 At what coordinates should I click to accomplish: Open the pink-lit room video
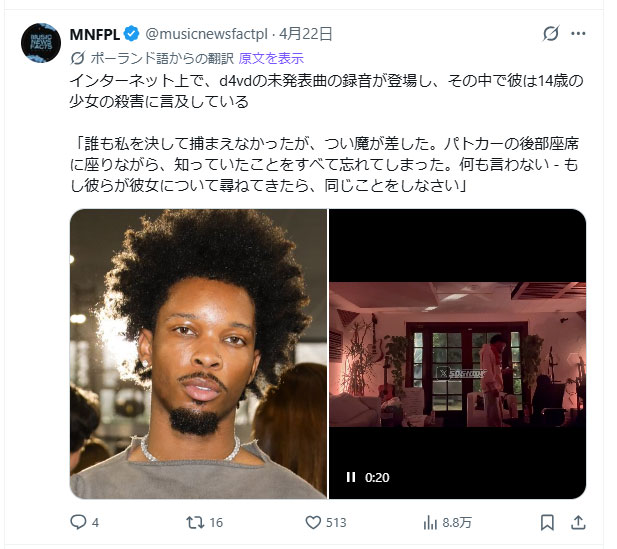pos(457,354)
